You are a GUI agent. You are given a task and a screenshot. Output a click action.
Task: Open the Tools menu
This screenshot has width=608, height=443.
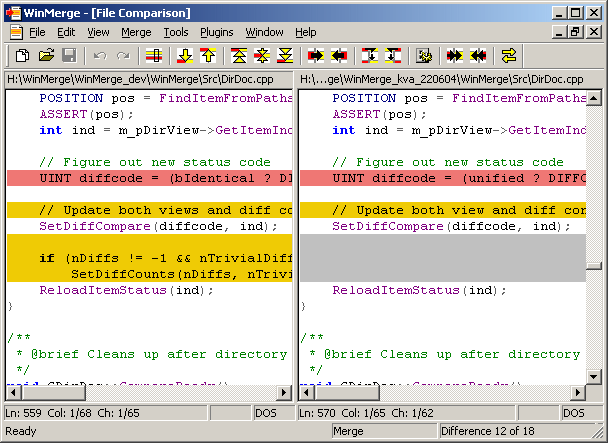pos(176,32)
